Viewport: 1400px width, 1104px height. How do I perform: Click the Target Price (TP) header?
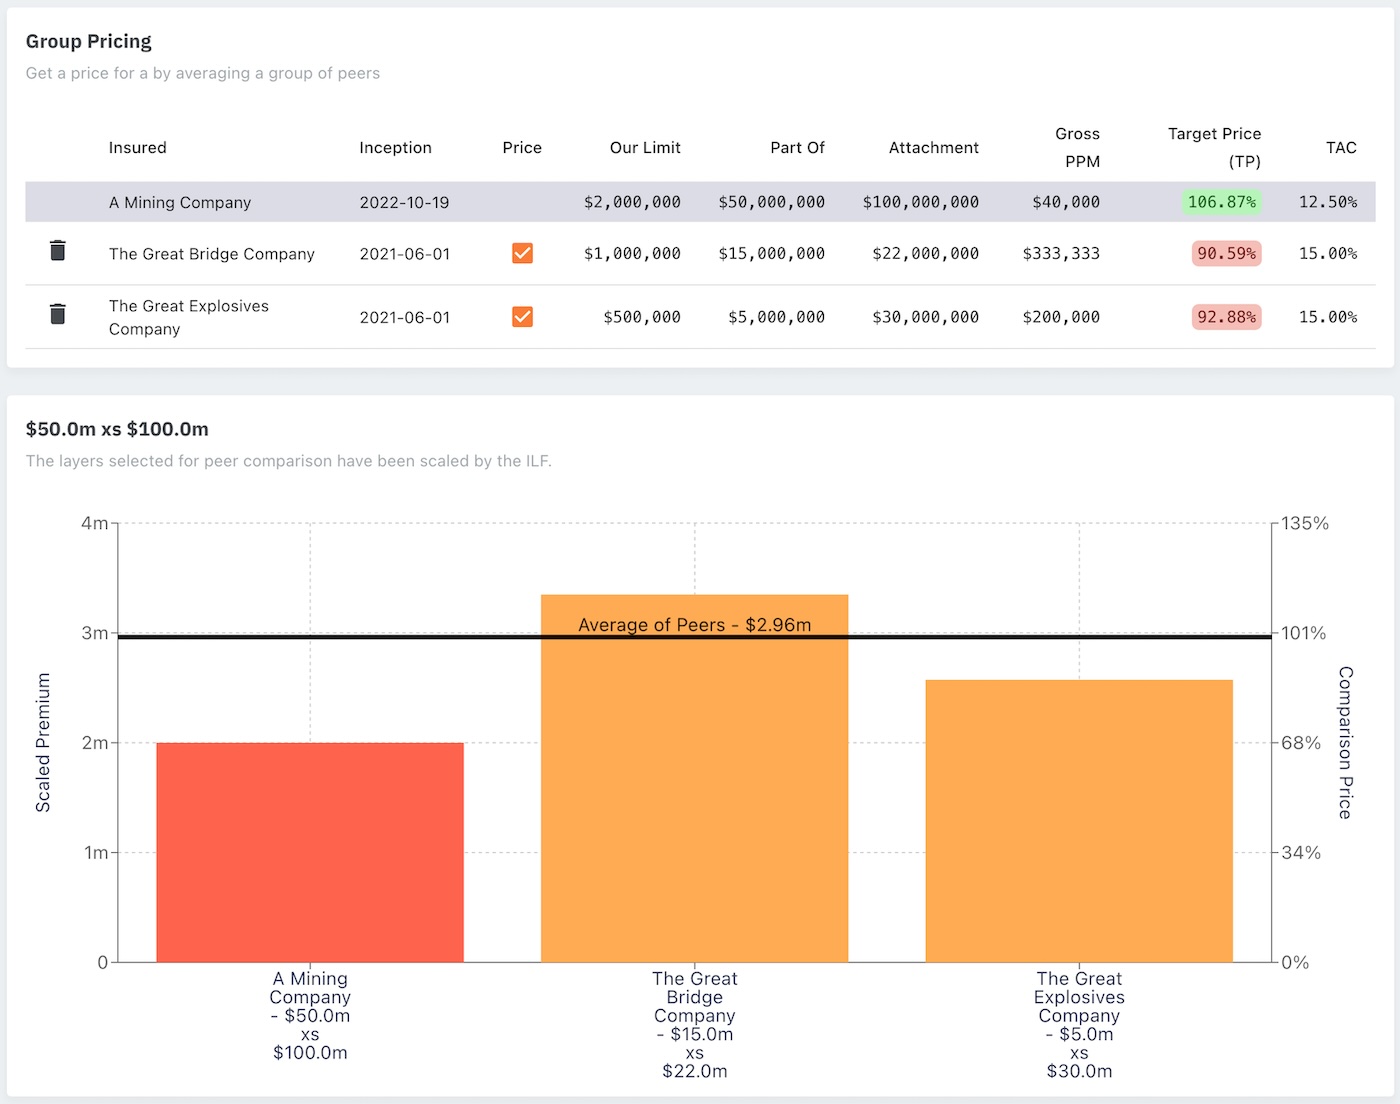(x=1215, y=147)
